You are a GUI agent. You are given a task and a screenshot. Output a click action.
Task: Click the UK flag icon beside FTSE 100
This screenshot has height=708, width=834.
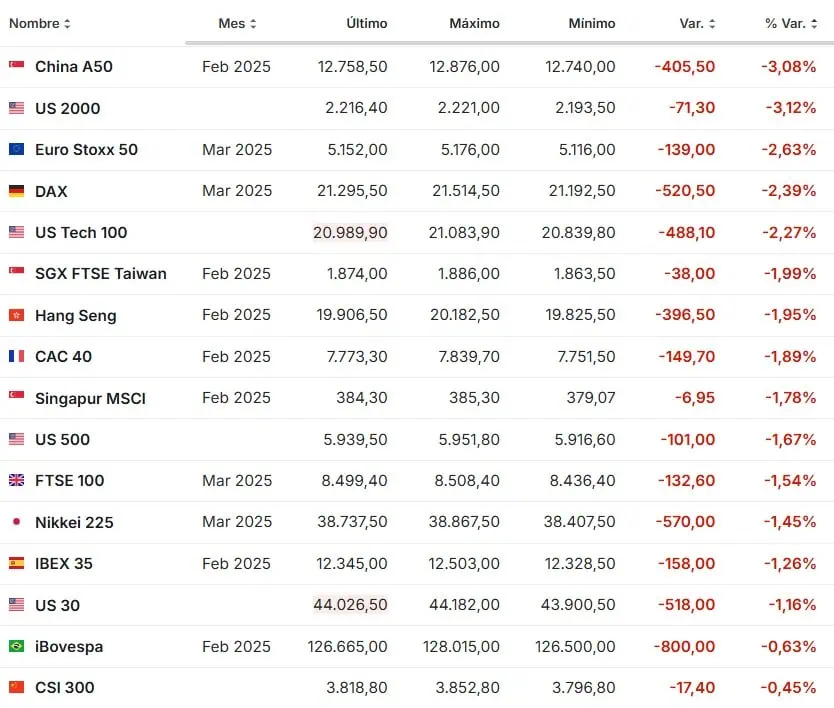[x=16, y=480]
